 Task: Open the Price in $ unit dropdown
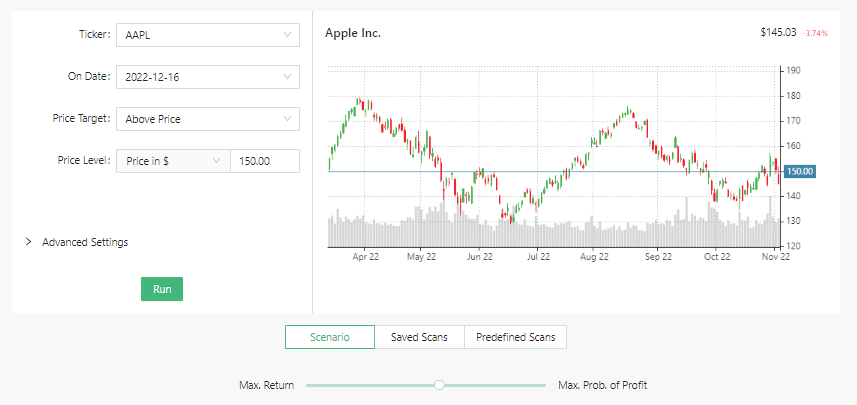pyautogui.click(x=173, y=161)
